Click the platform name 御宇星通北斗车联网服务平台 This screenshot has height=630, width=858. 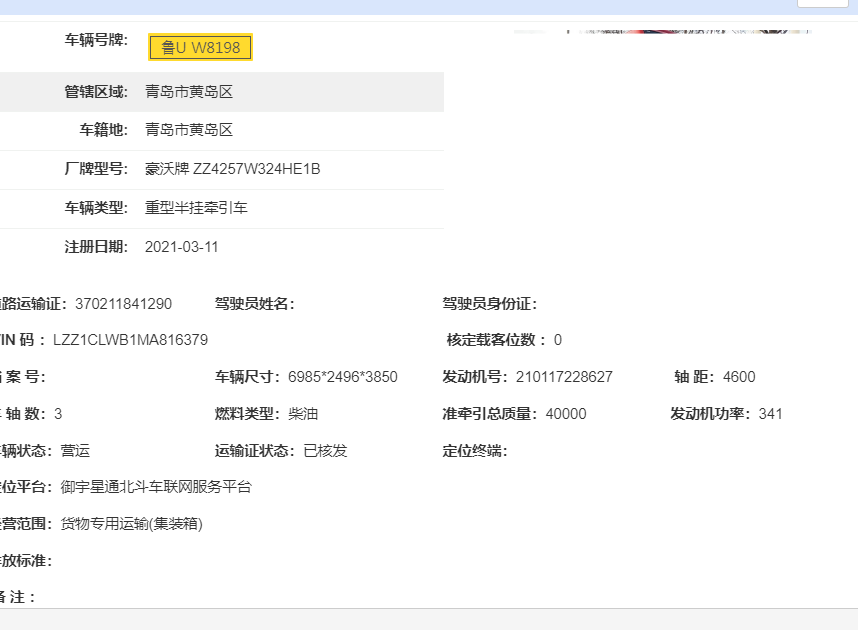coord(156,487)
